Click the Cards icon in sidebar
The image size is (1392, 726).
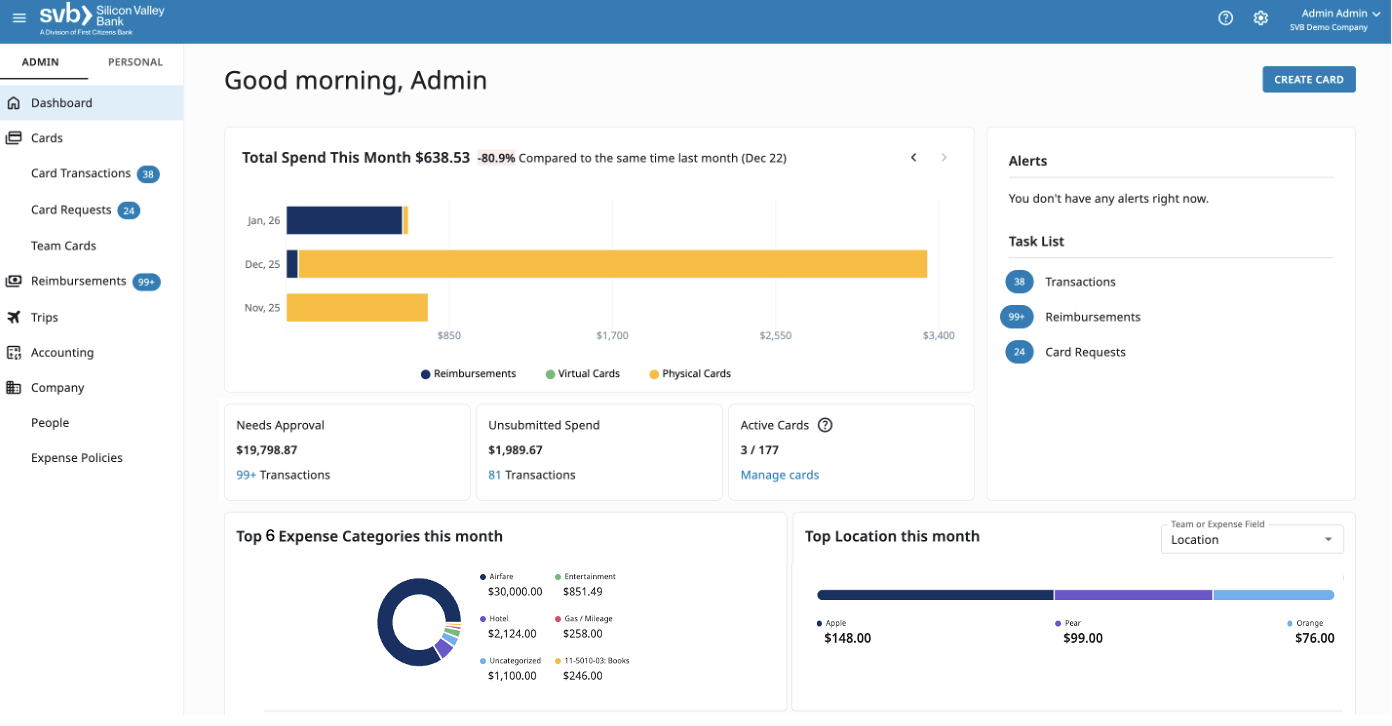[x=14, y=138]
